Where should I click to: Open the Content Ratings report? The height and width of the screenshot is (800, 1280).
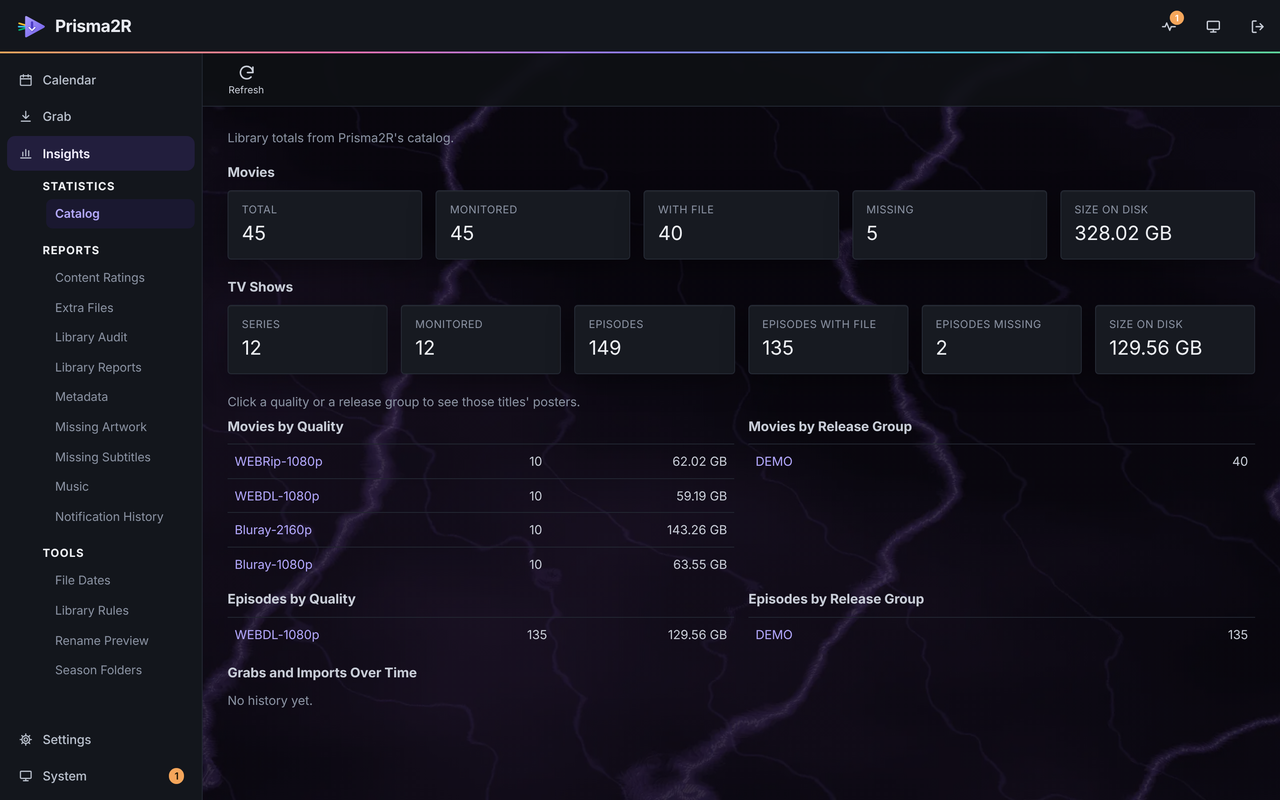100,278
